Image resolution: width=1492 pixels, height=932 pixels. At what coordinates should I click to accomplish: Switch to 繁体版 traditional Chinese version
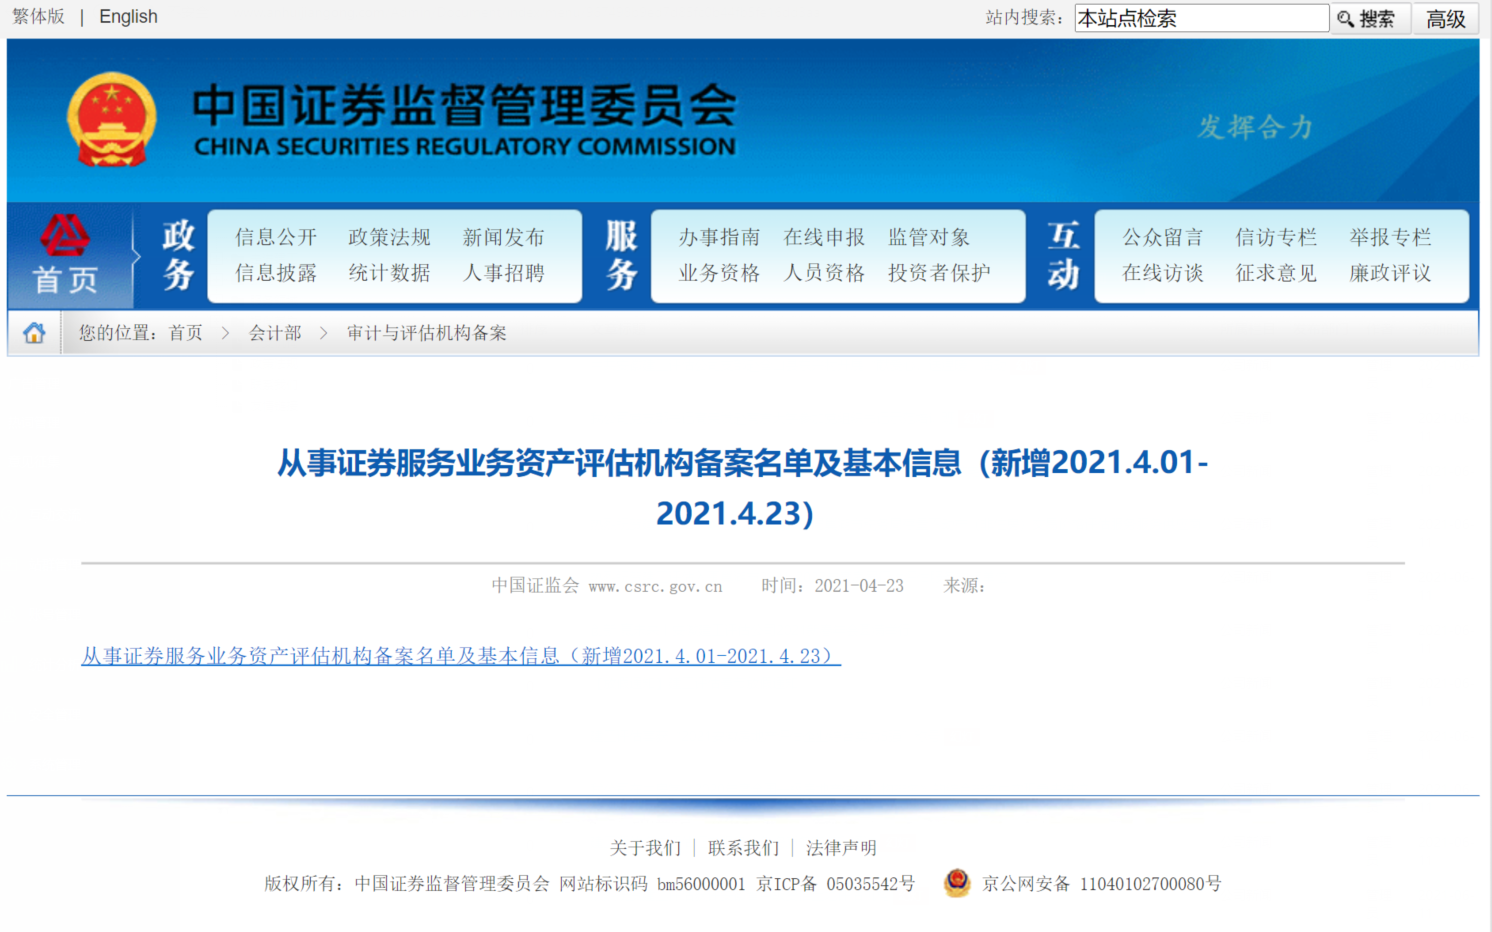[x=38, y=17]
